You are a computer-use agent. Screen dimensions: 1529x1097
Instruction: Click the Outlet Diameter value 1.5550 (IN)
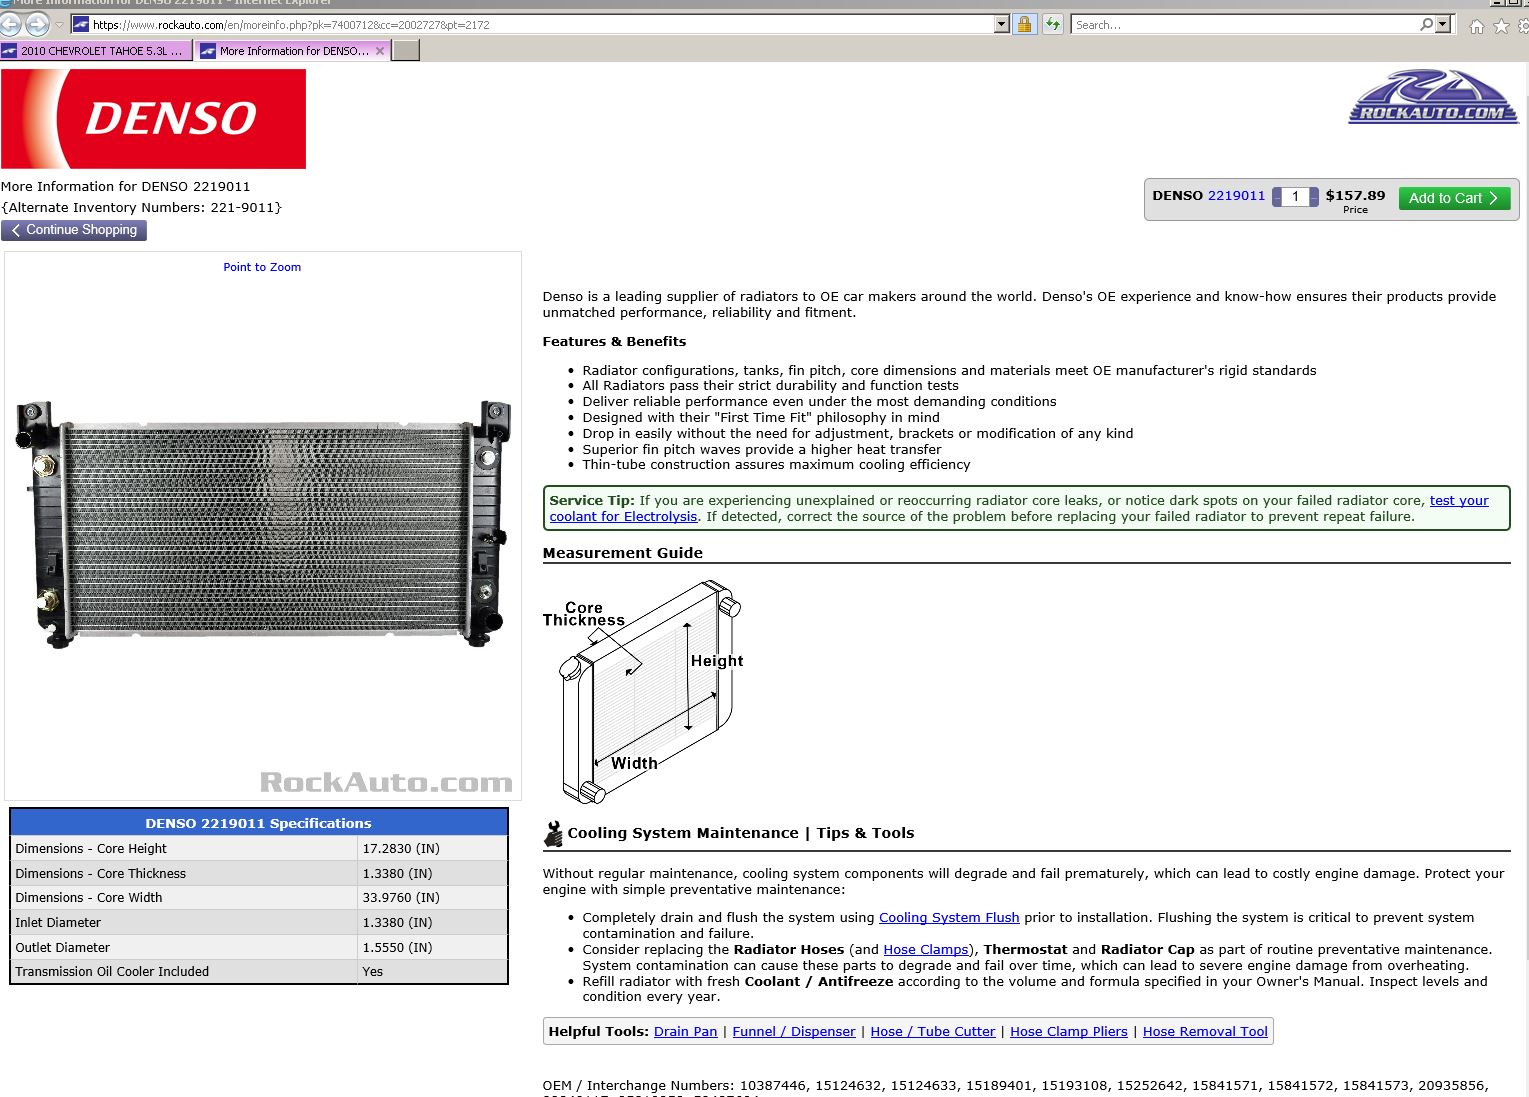point(397,948)
